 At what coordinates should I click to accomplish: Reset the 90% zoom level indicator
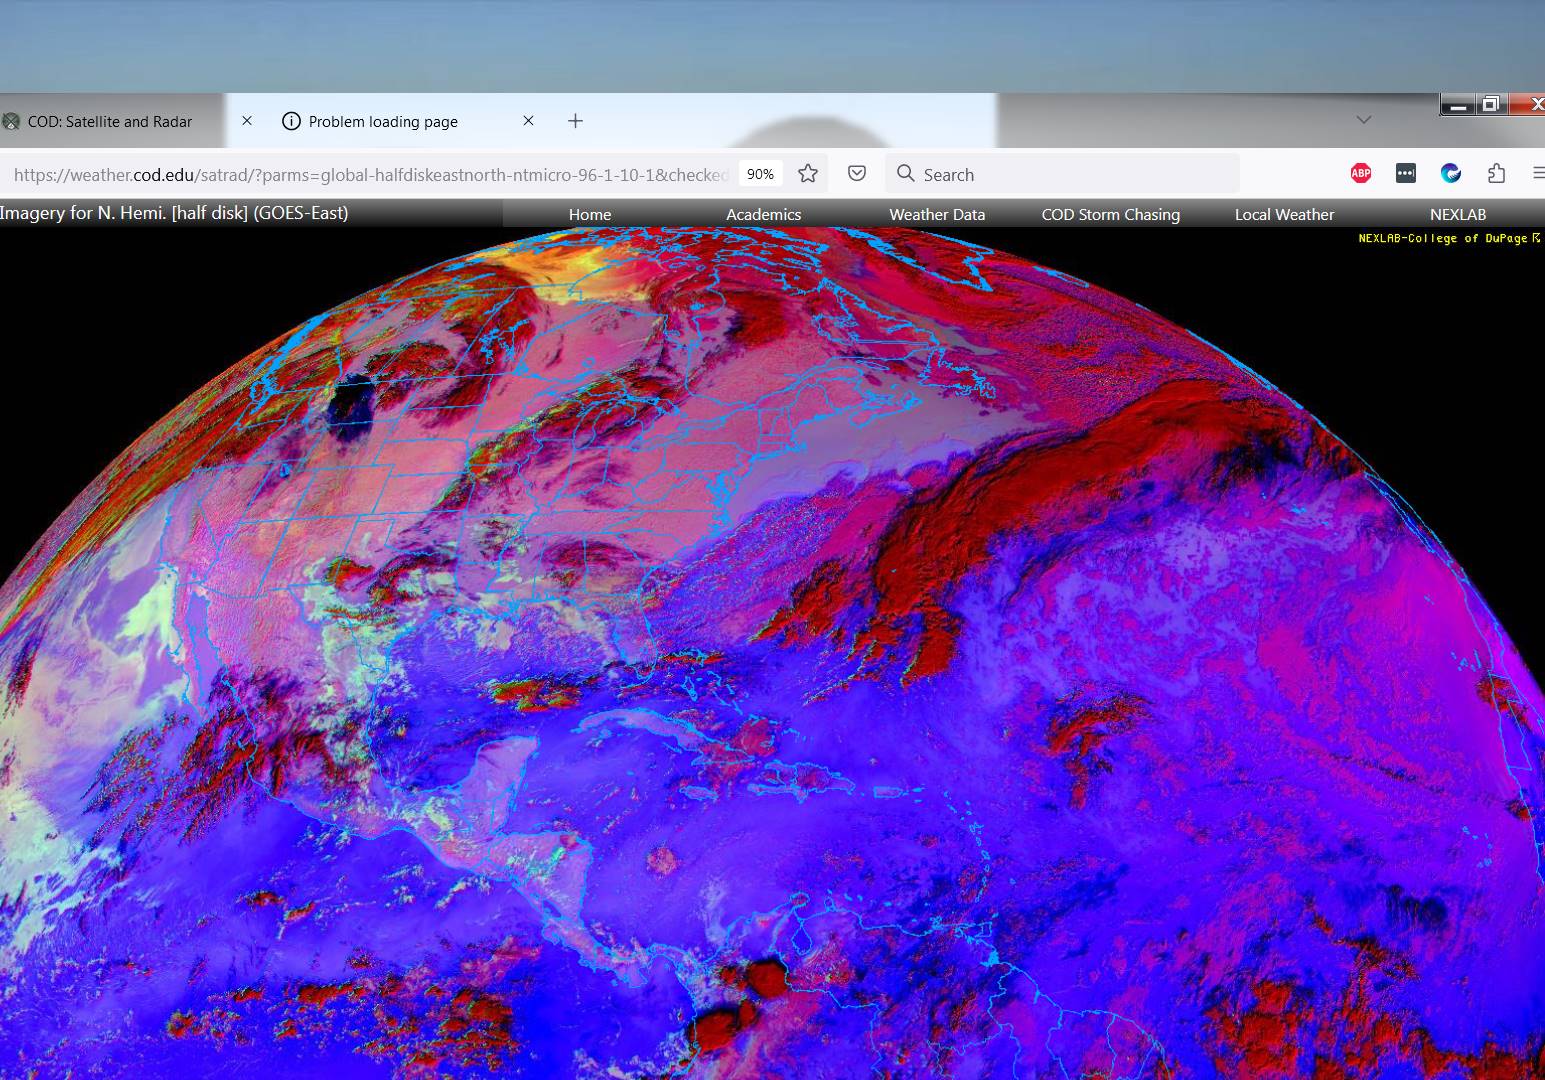pos(760,174)
